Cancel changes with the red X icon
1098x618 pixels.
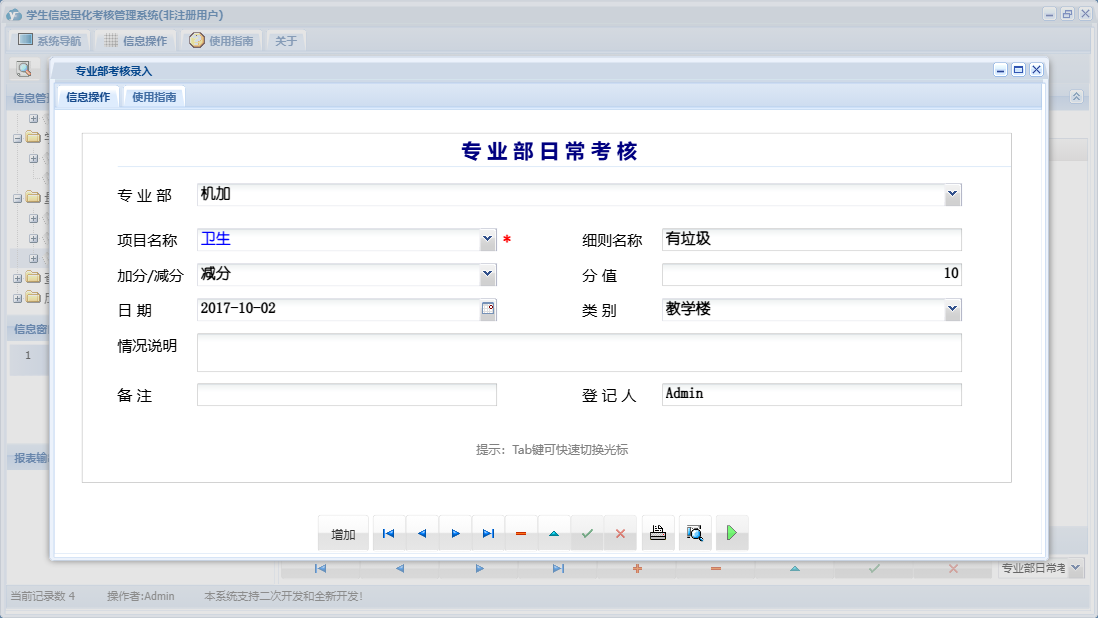click(619, 533)
